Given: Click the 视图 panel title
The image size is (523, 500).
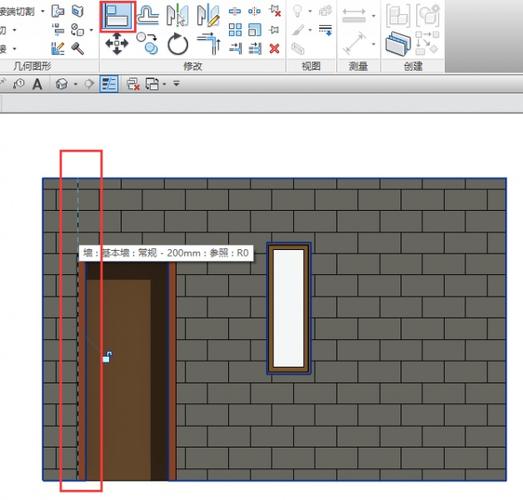Looking at the screenshot, I should [x=311, y=66].
